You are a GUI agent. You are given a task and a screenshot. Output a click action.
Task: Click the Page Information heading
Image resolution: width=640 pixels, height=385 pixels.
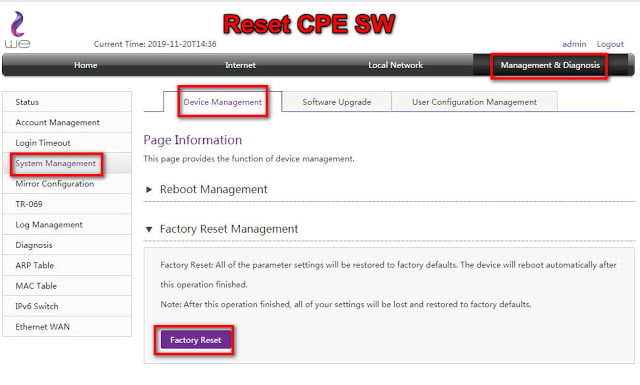coord(193,140)
